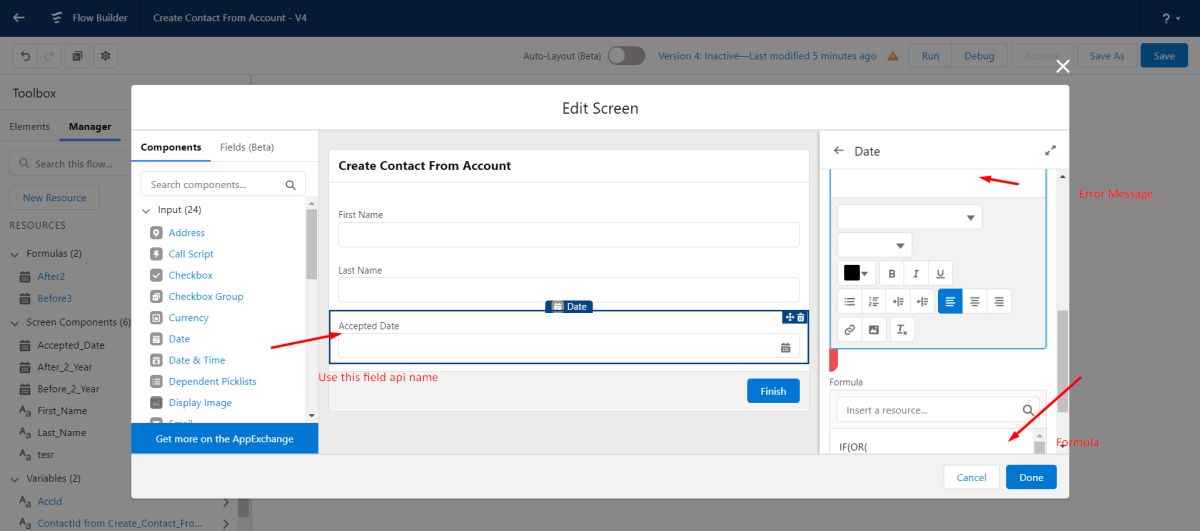The height and width of the screenshot is (531, 1200).
Task: Open the text color picker
Action: tap(857, 273)
